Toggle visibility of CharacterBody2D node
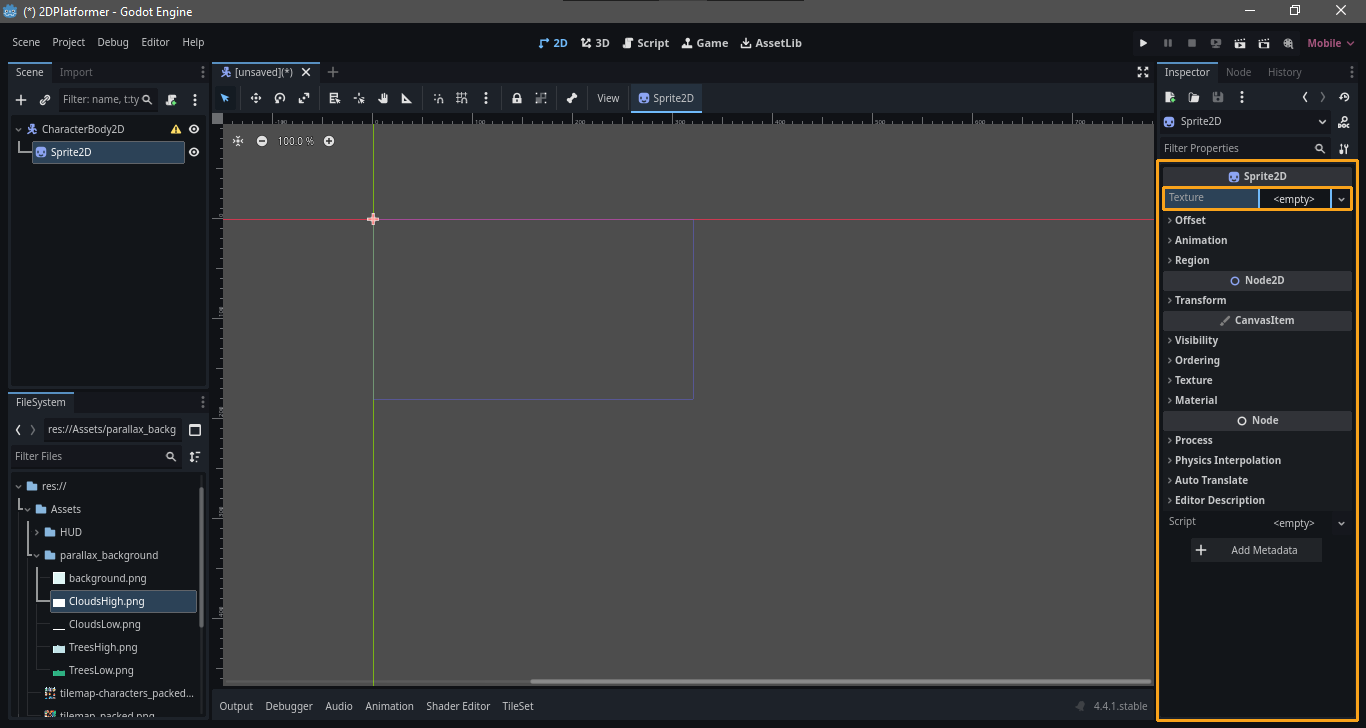 [194, 129]
